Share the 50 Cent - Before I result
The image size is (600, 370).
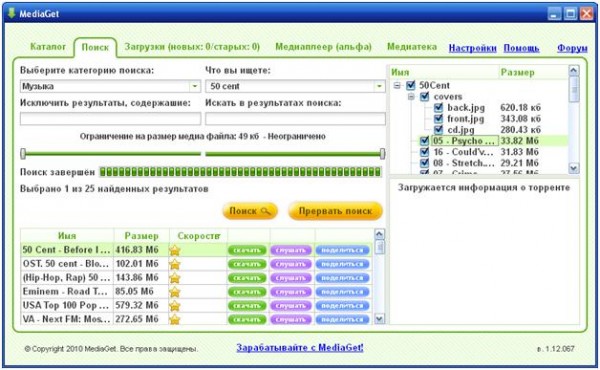tap(342, 250)
